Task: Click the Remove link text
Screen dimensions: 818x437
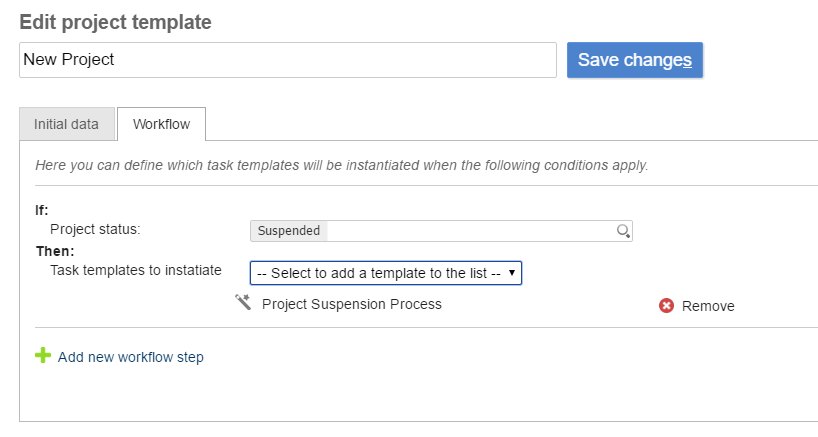Action: 708,306
